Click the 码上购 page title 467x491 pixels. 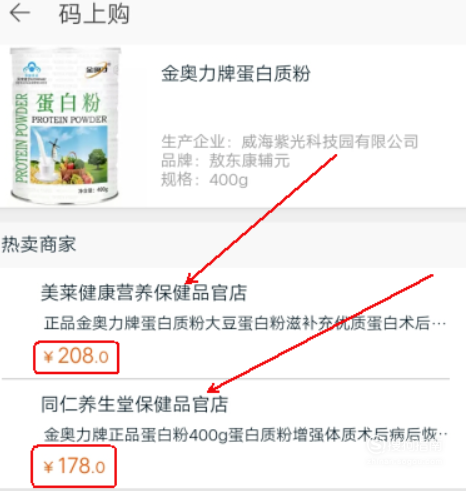coord(94,14)
